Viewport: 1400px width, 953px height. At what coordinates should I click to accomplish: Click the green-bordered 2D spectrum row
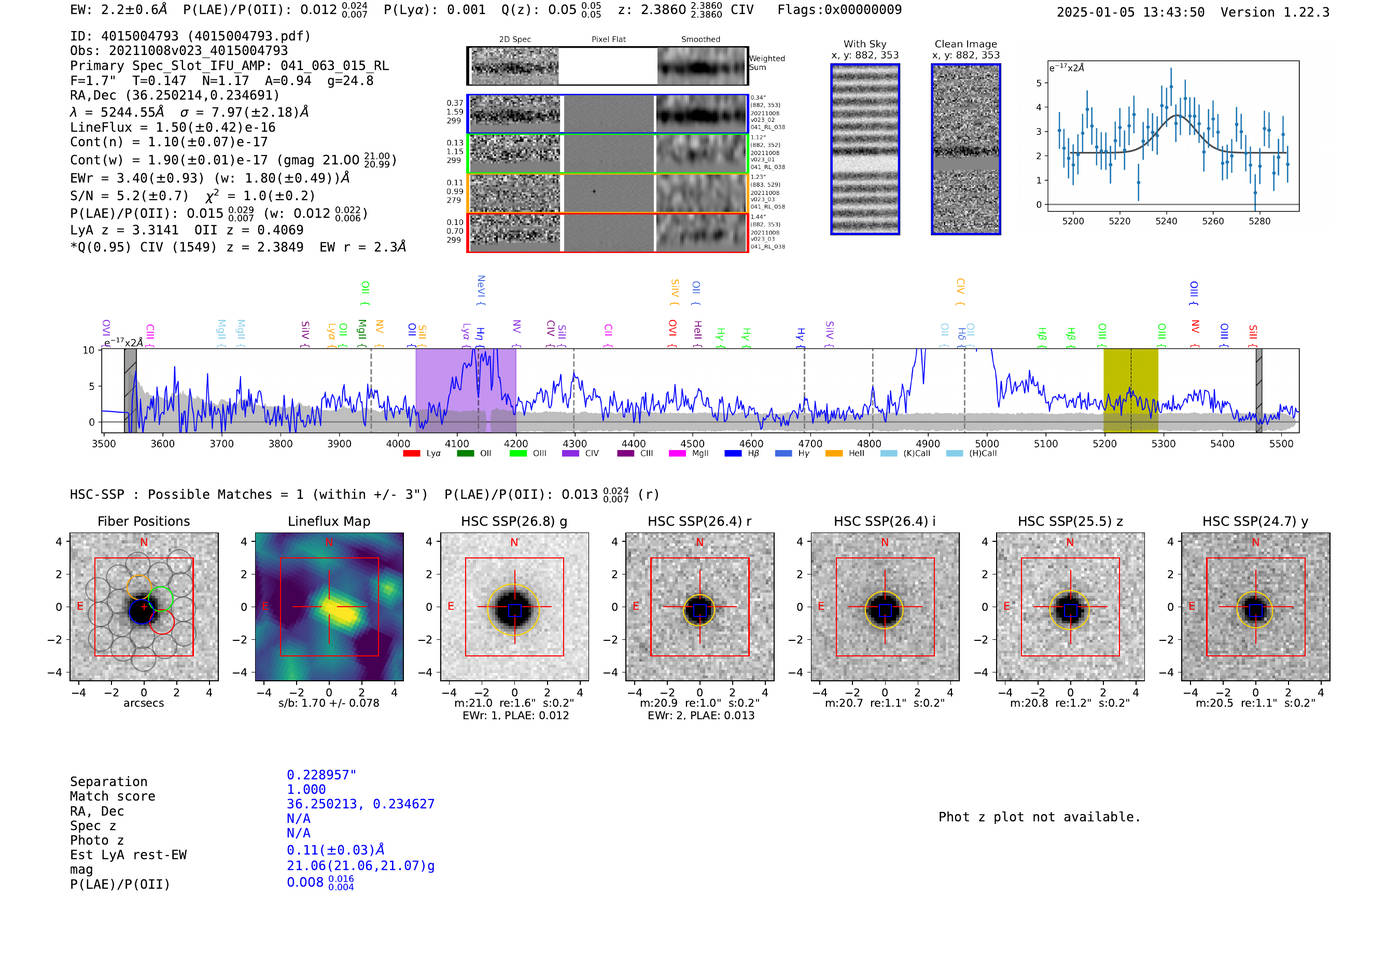(x=608, y=153)
